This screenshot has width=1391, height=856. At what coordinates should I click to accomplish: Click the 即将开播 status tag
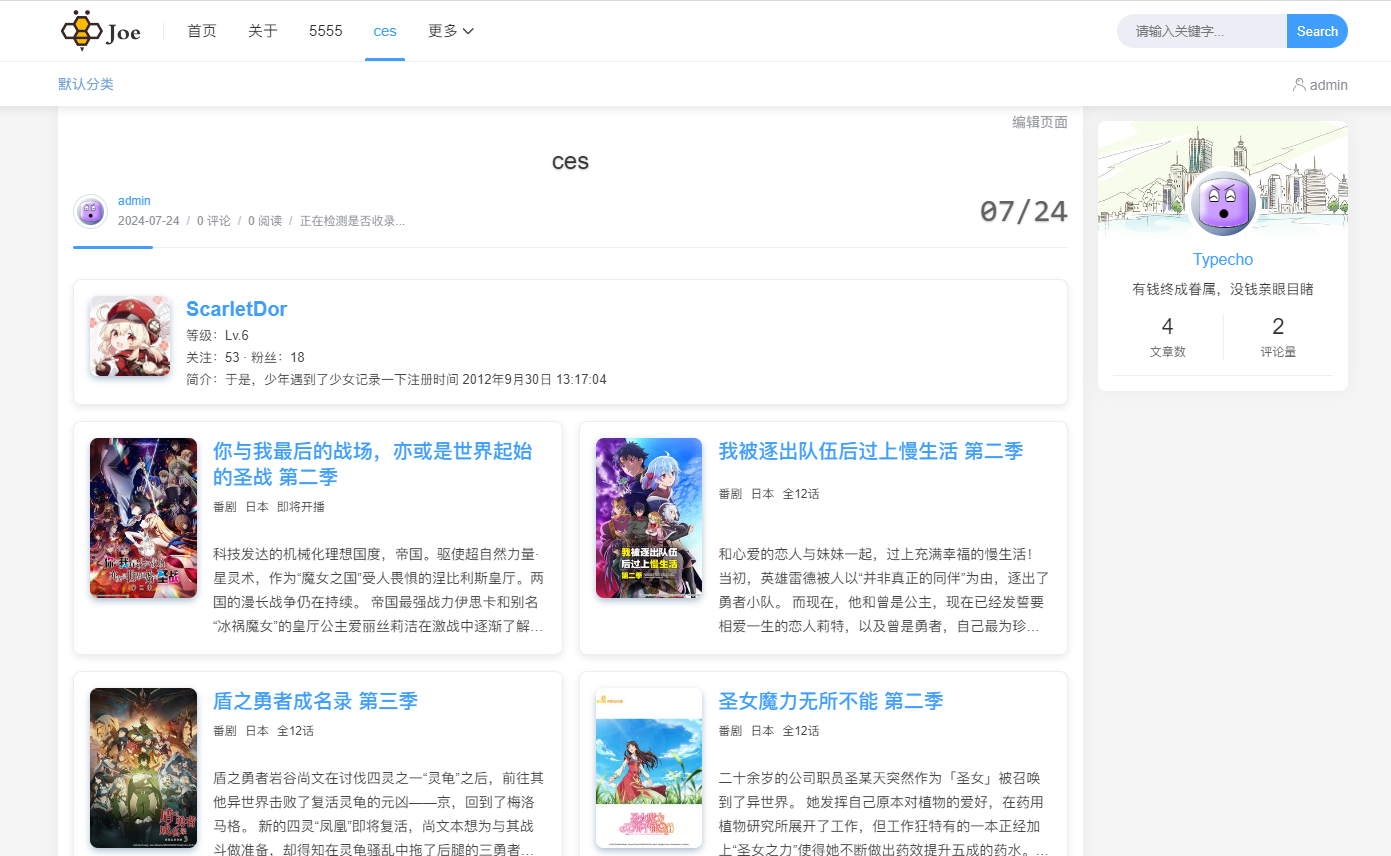(301, 507)
